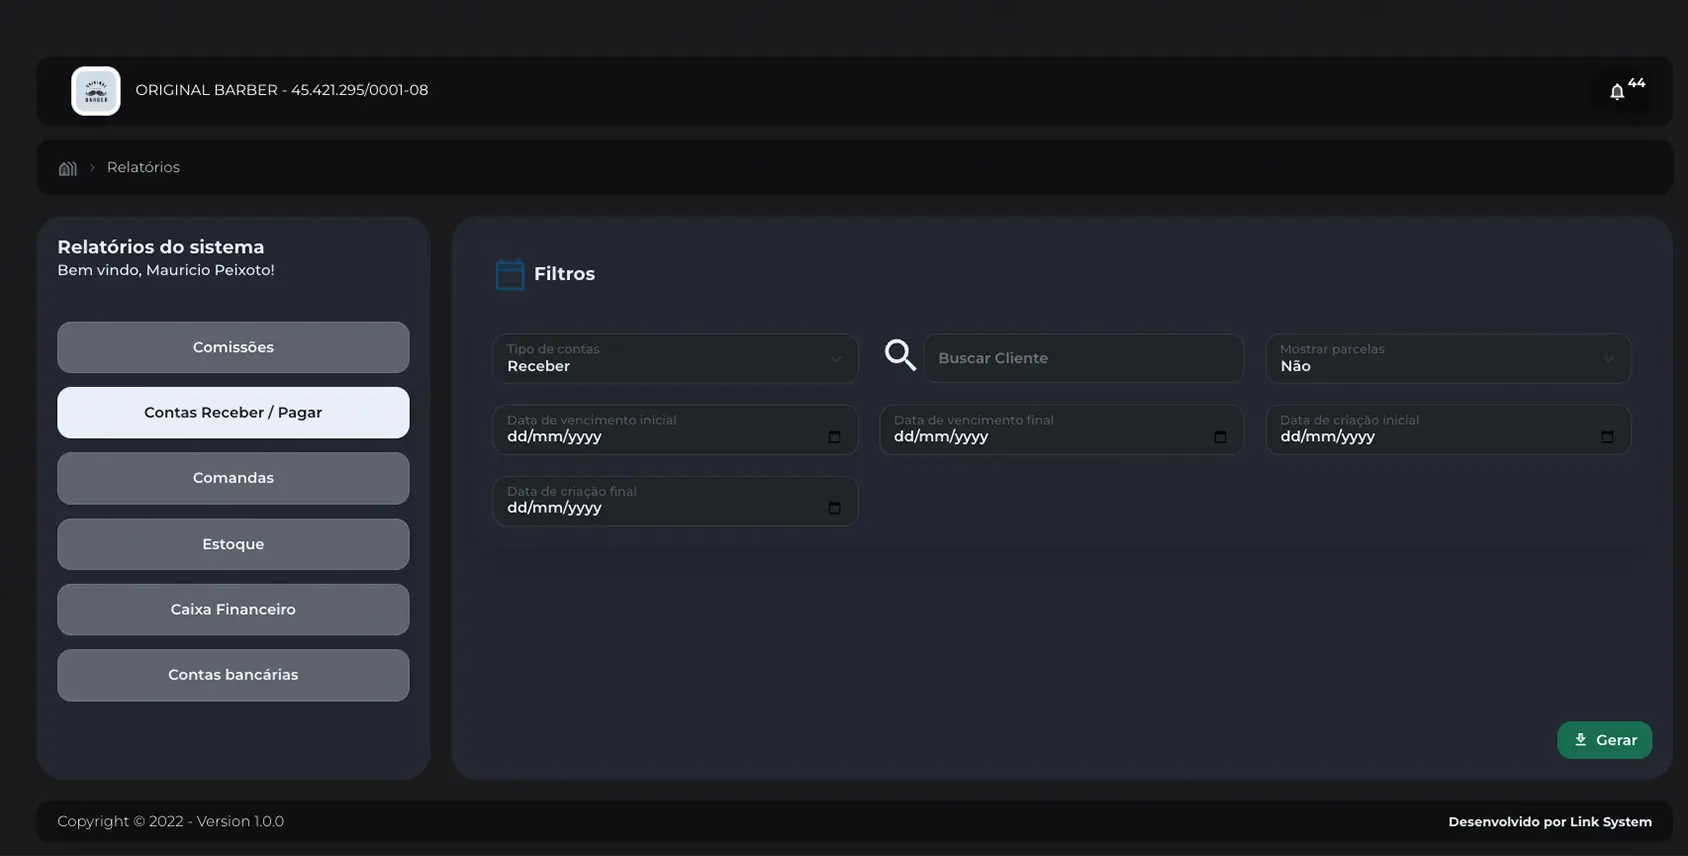The width and height of the screenshot is (1688, 856).
Task: Select the Contas bancárias report
Action: tap(233, 675)
